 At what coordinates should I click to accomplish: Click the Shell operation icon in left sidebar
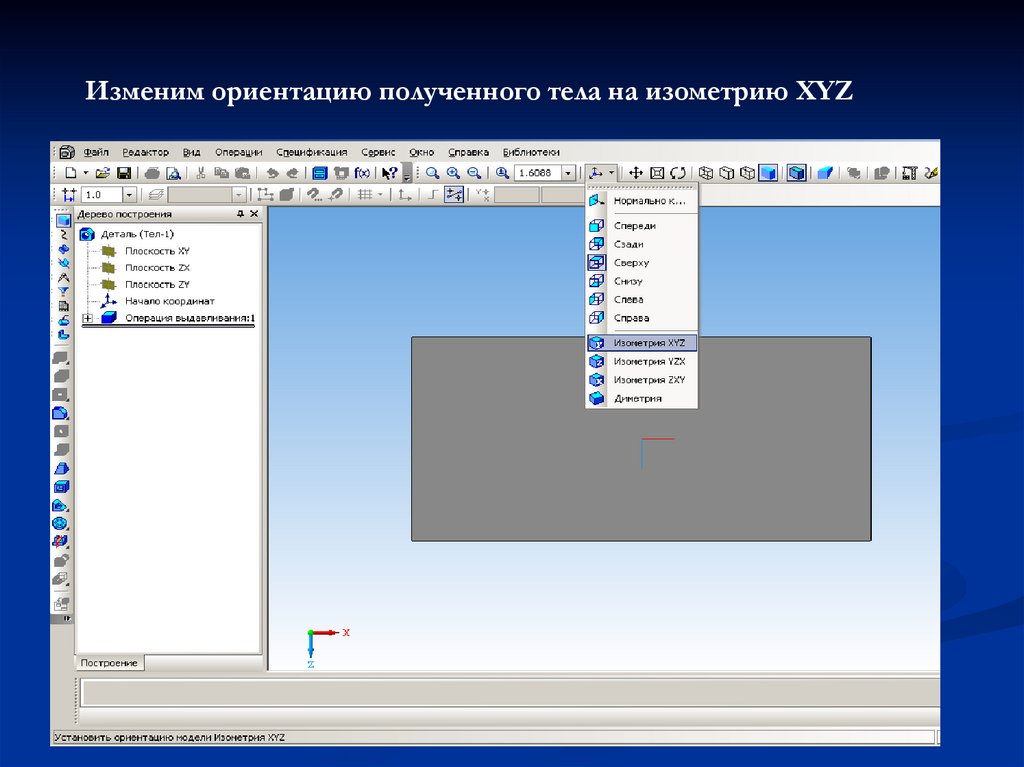click(61, 487)
